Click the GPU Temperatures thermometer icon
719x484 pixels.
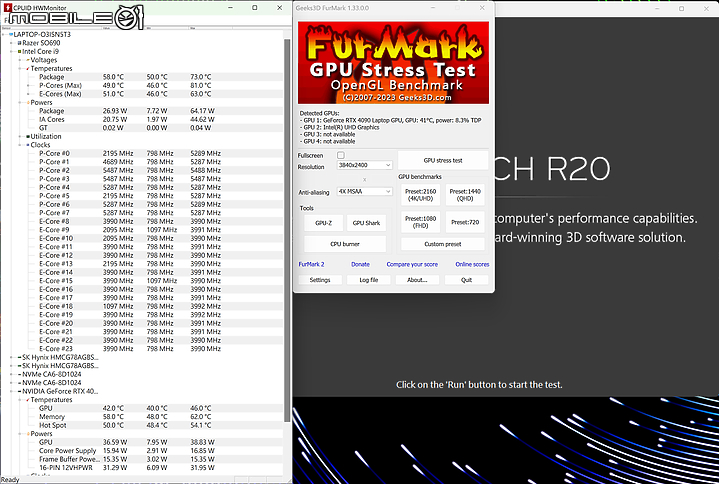[28, 400]
